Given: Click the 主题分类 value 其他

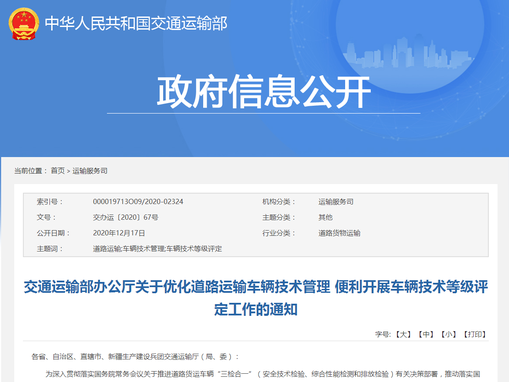Looking at the screenshot, I should (x=325, y=217).
